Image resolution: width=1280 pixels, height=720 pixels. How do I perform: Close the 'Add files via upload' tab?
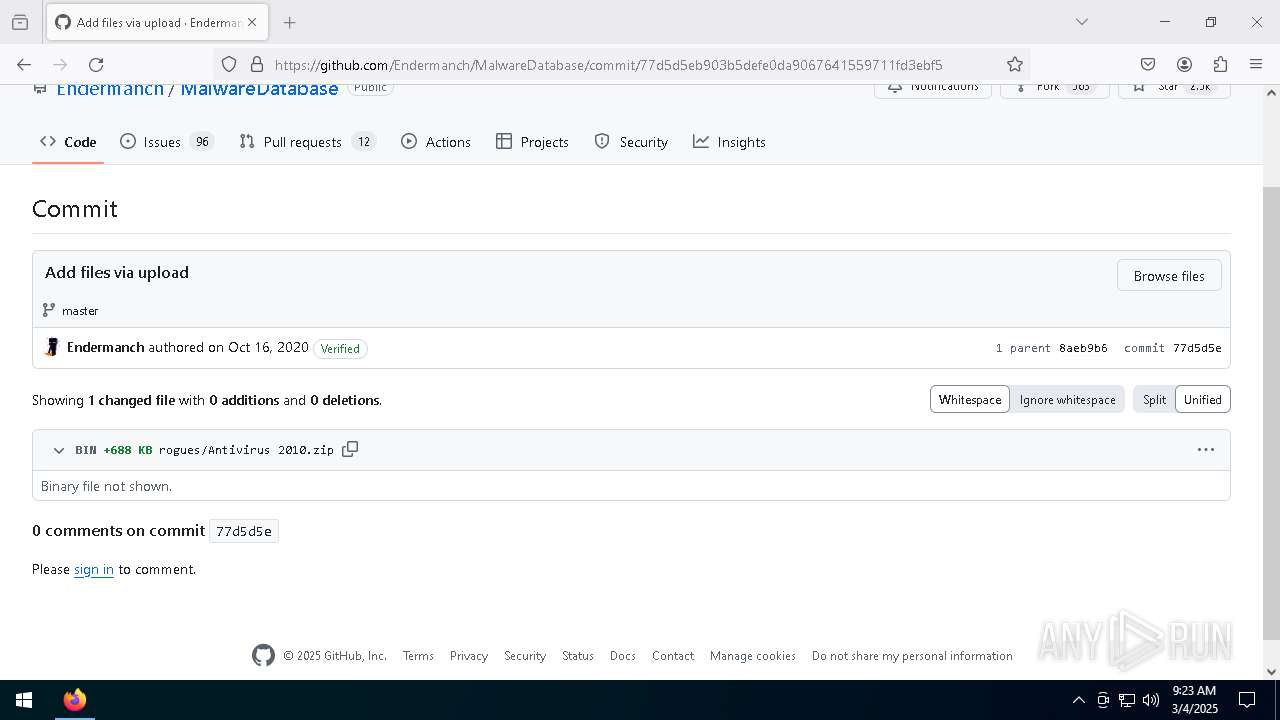[252, 22]
